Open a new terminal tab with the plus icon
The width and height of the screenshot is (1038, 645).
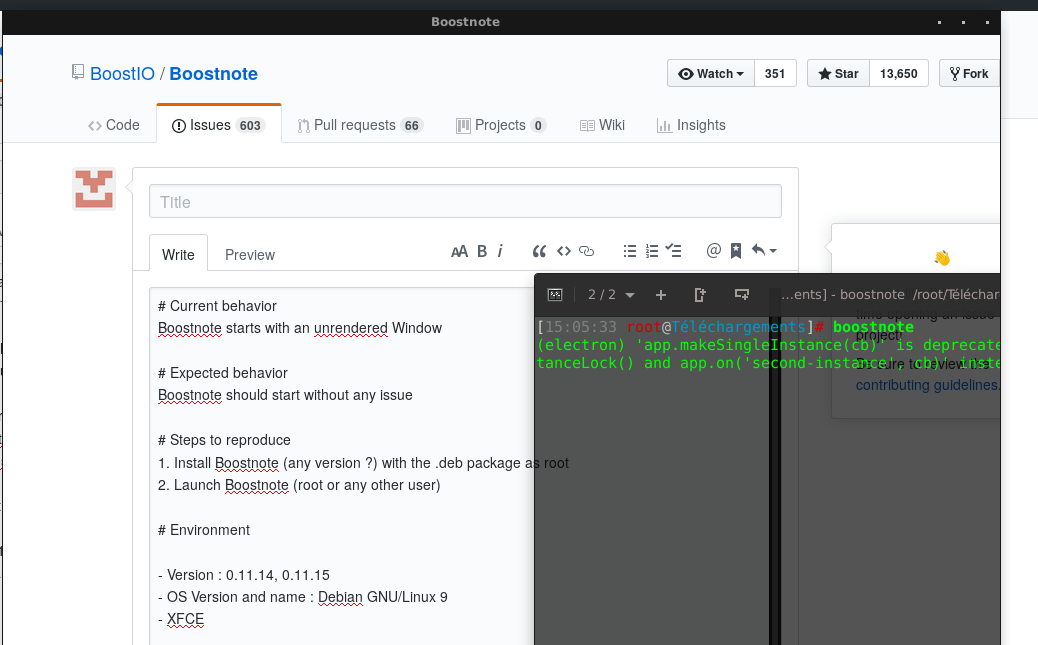click(x=660, y=294)
